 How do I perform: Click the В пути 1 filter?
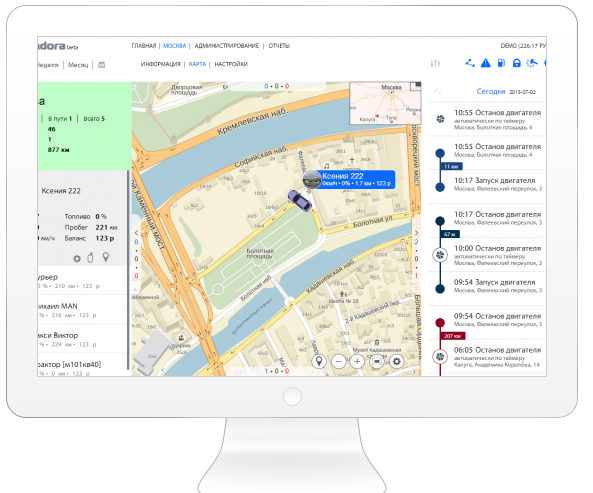60,119
